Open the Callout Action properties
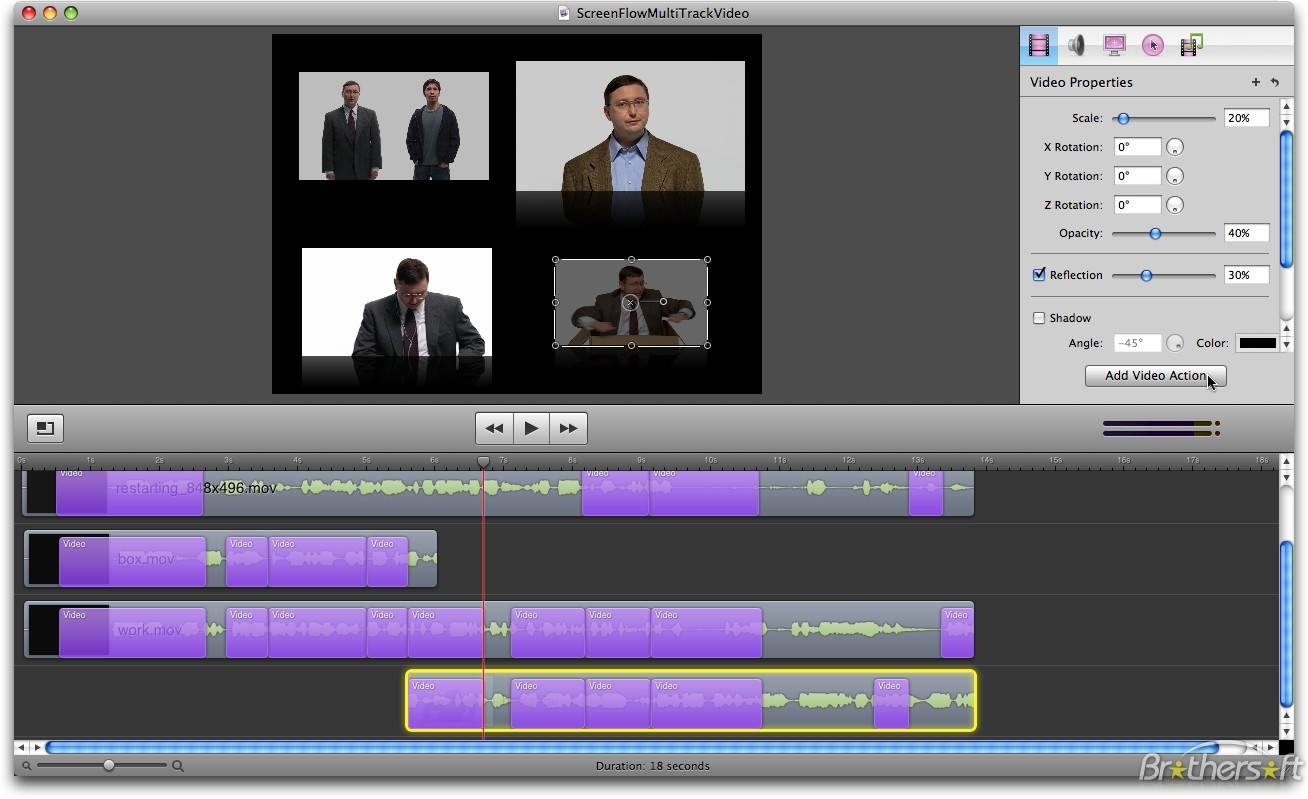Screen dimensions: 1308x799 point(1152,45)
